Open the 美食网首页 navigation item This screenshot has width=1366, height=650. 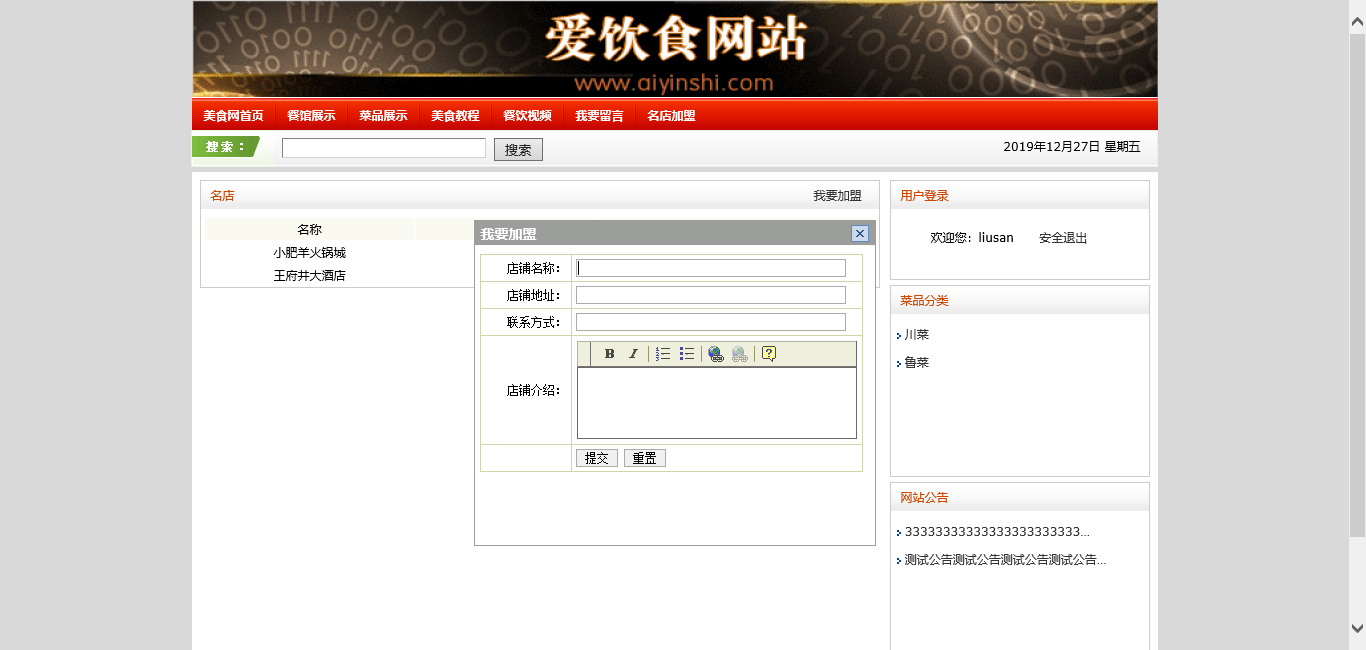[233, 115]
